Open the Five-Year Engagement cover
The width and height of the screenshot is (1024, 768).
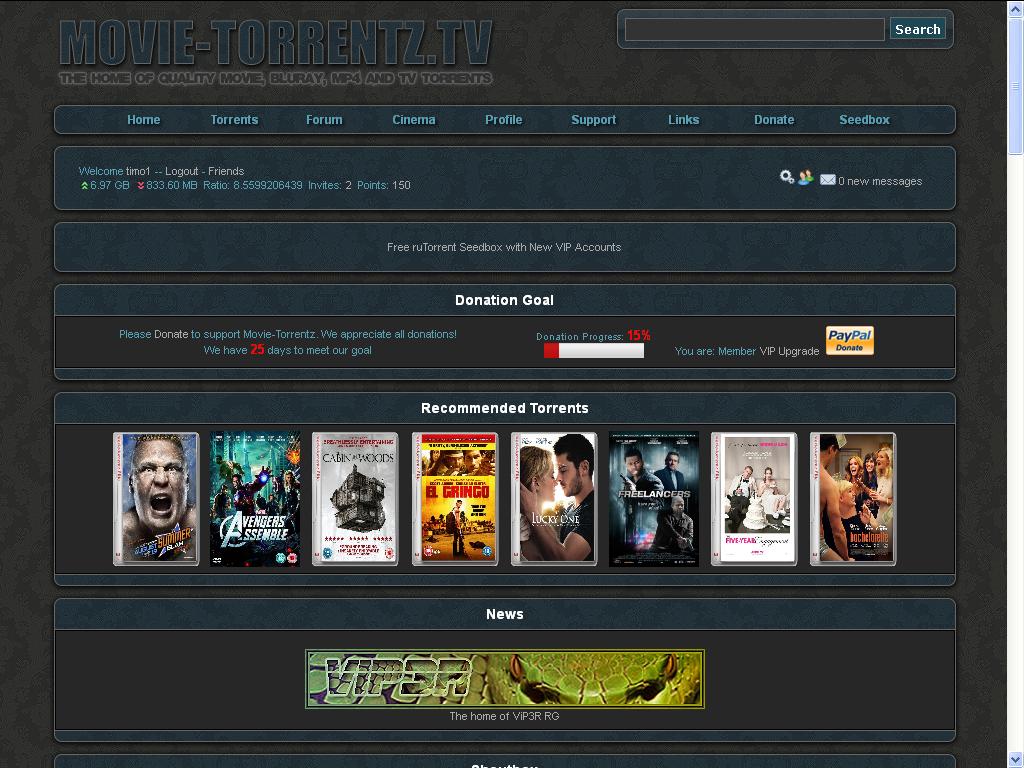coord(754,499)
